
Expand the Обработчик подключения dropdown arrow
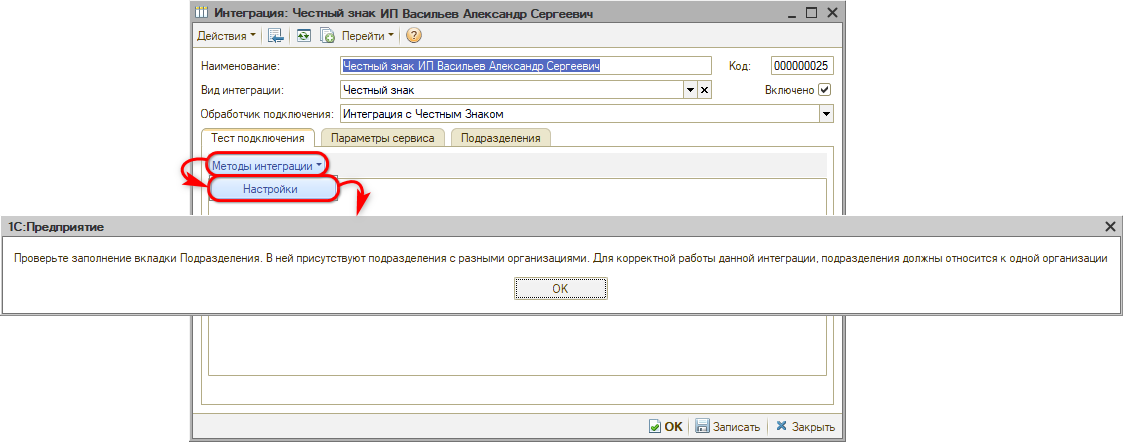pos(826,114)
